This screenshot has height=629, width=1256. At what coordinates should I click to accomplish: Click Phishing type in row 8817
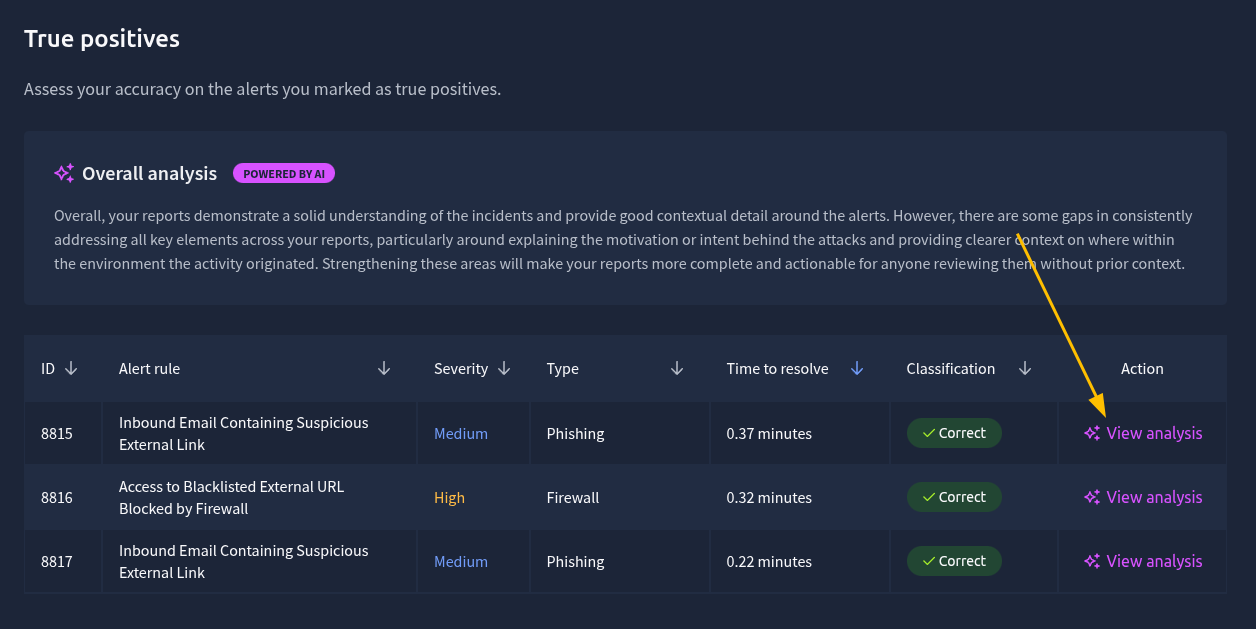tap(576, 561)
